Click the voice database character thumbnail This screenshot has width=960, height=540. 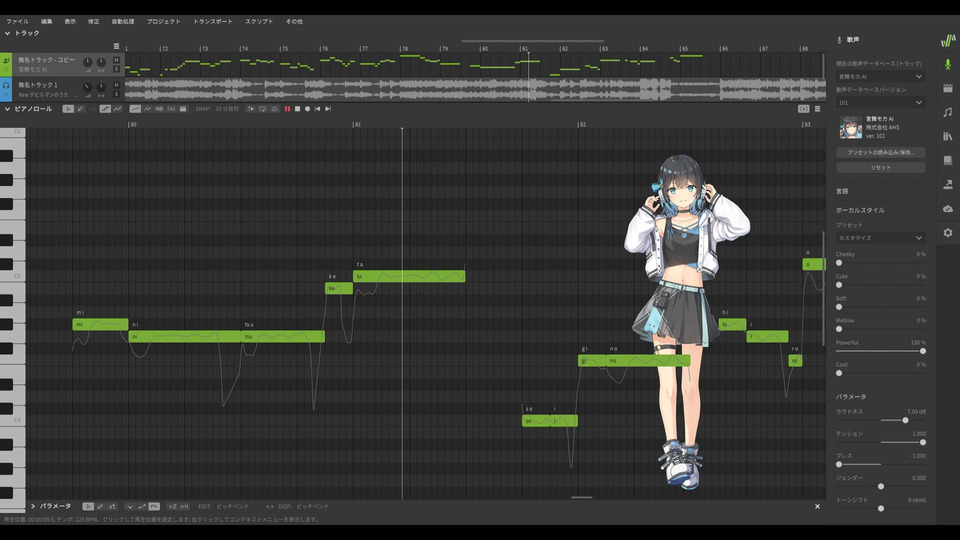tap(850, 127)
